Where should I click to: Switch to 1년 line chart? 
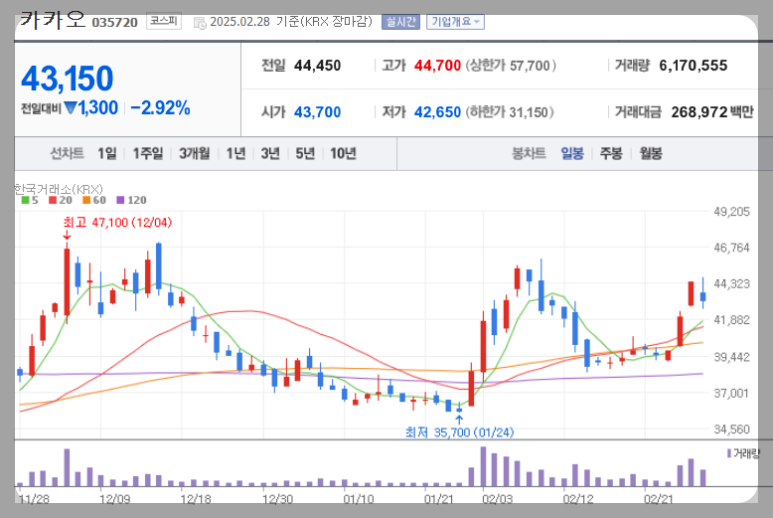coord(236,154)
